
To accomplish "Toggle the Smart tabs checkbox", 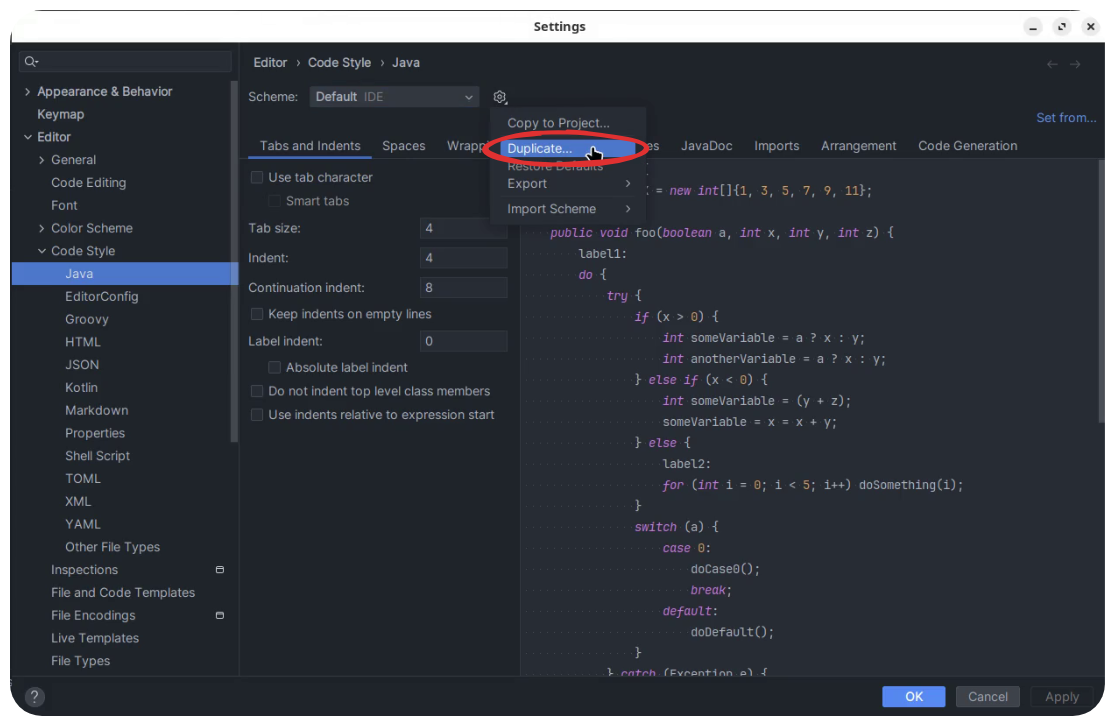I will point(274,201).
